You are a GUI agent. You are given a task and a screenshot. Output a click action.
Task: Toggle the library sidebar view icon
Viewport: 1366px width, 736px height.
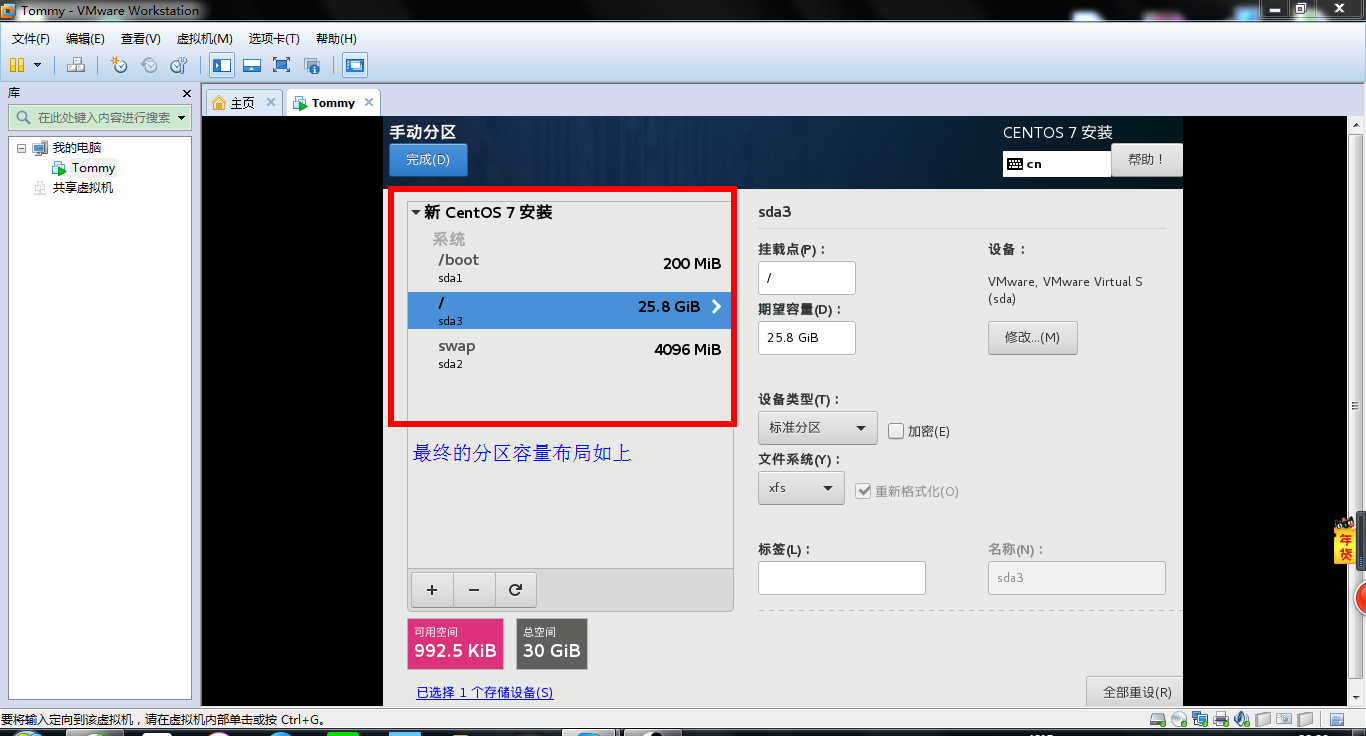(x=222, y=65)
